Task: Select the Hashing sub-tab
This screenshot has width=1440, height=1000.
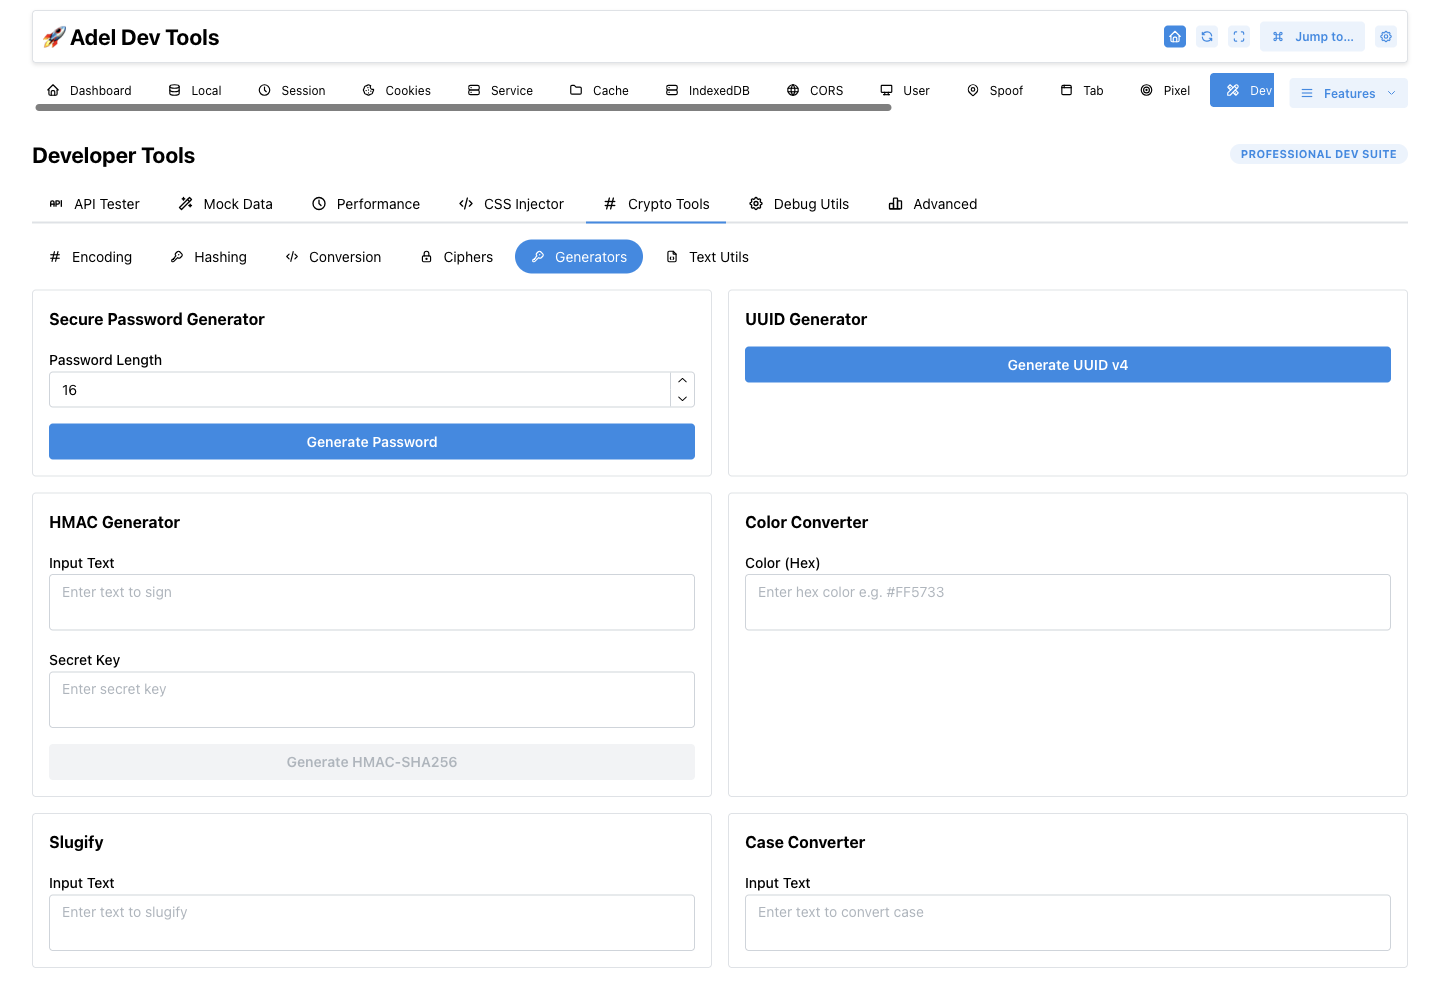Action: pos(208,257)
